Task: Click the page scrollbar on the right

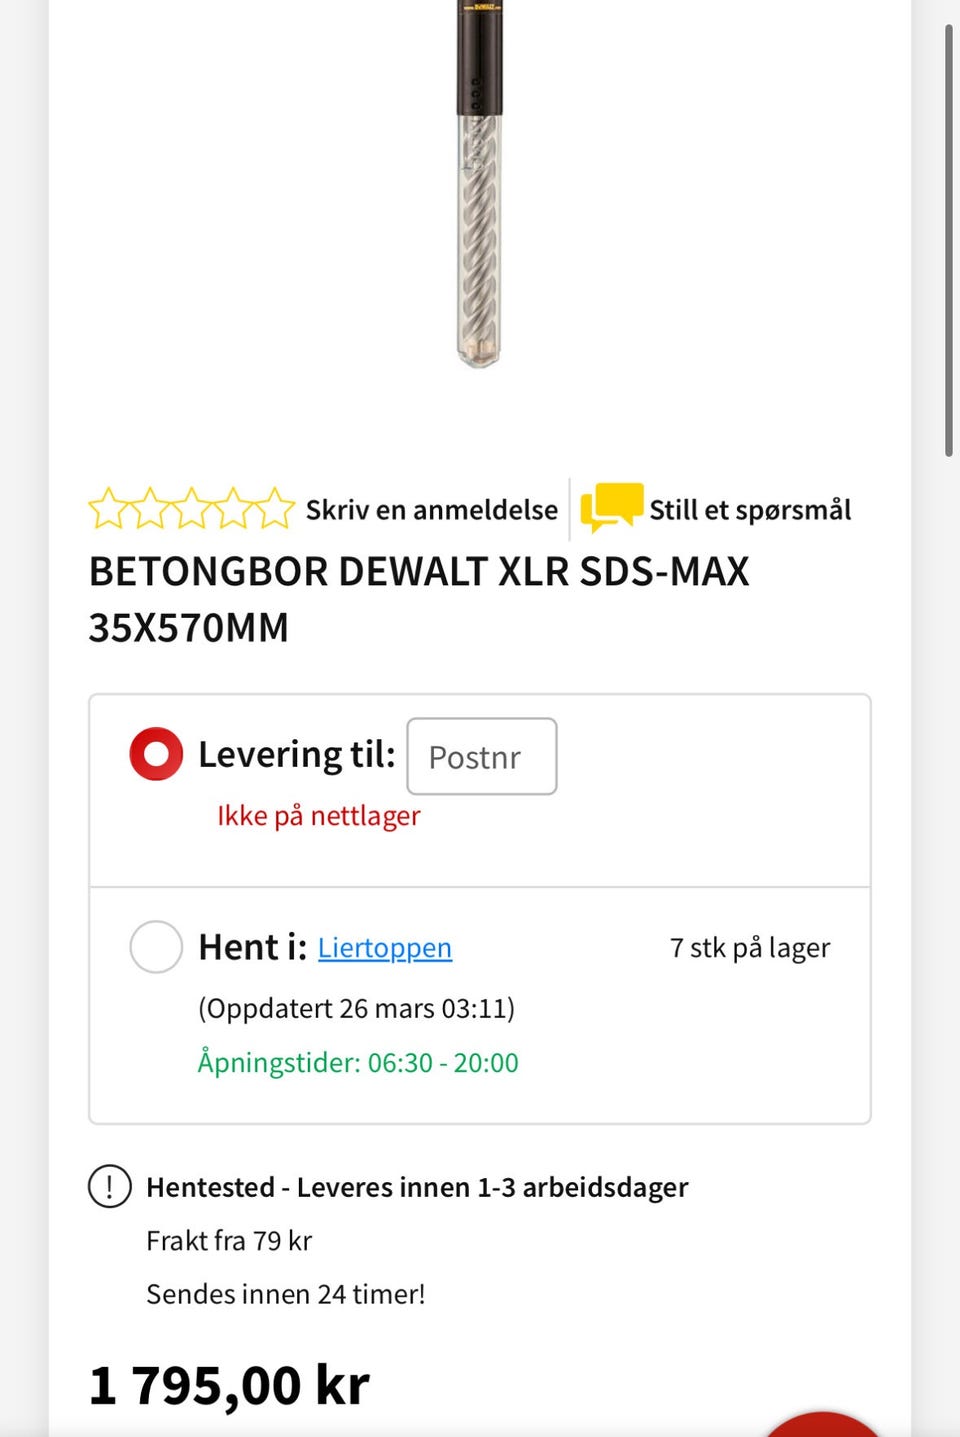Action: click(x=949, y=240)
